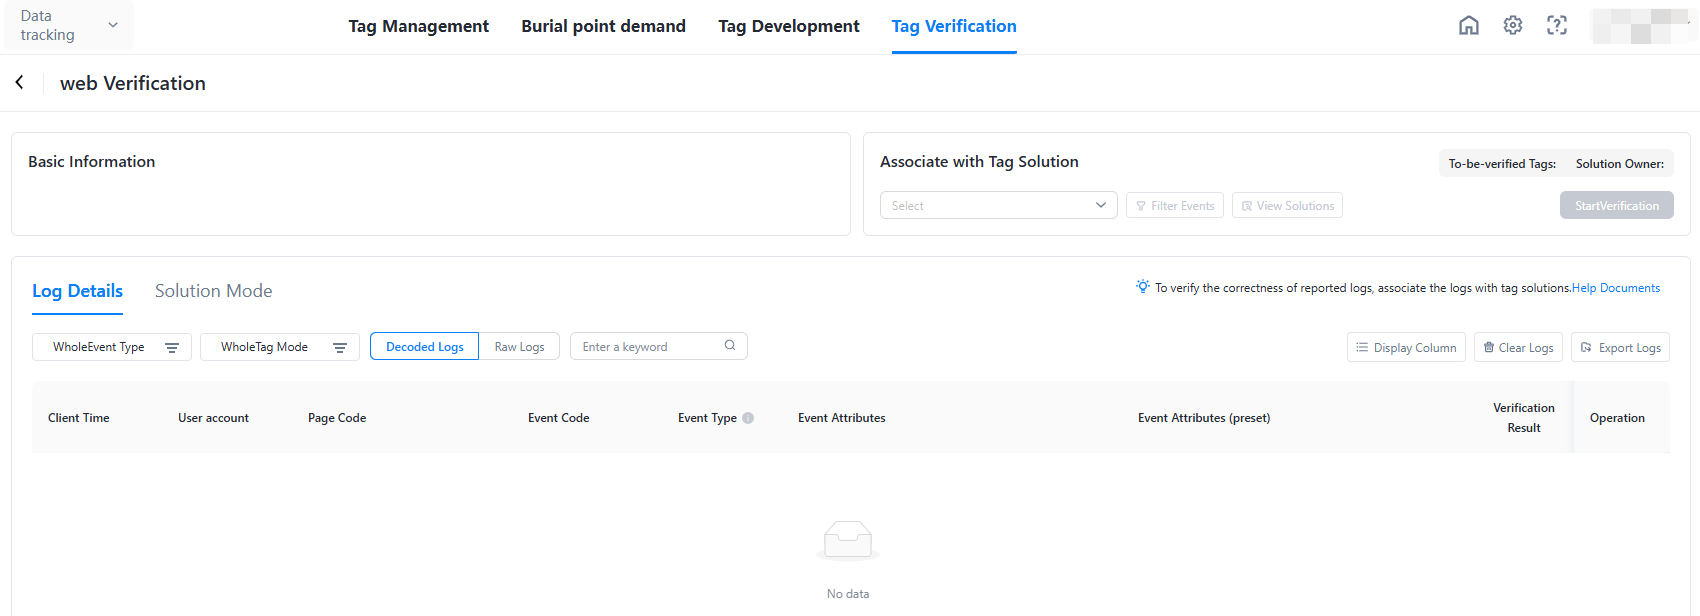Open the tag solution Select dropdown
This screenshot has width=1700, height=616.
[998, 205]
